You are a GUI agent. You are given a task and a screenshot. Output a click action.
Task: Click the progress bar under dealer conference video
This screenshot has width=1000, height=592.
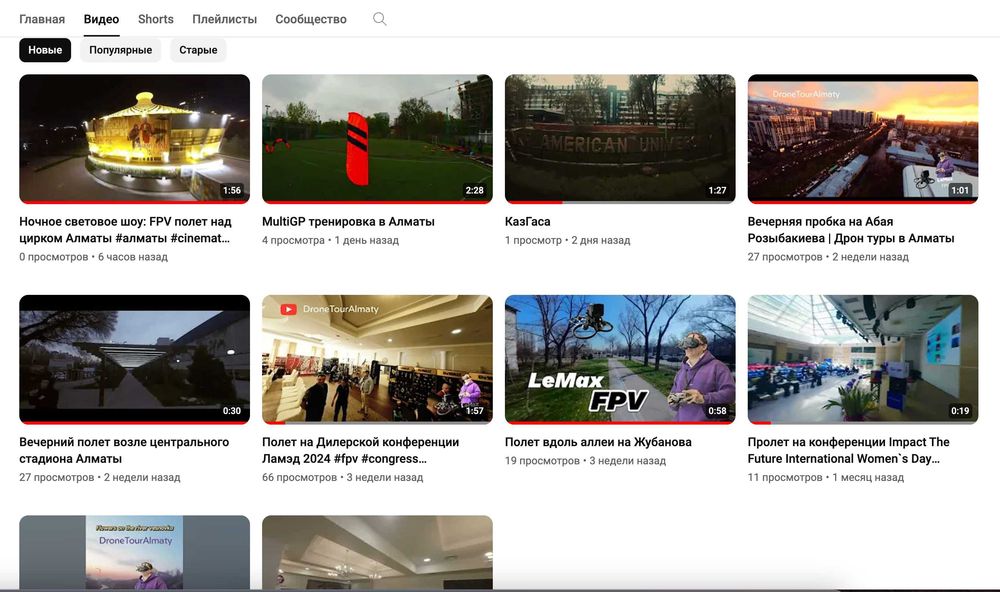(378, 422)
